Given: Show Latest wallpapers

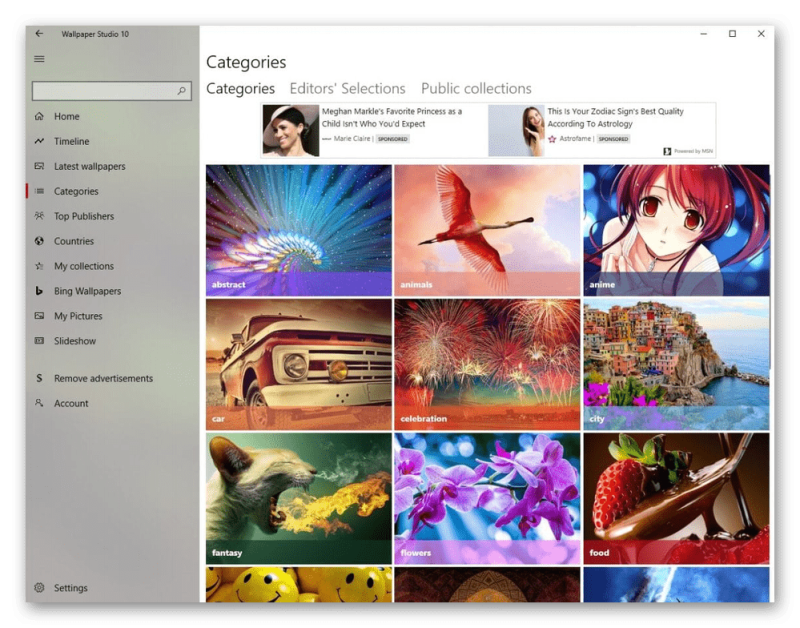Looking at the screenshot, I should click(112, 166).
